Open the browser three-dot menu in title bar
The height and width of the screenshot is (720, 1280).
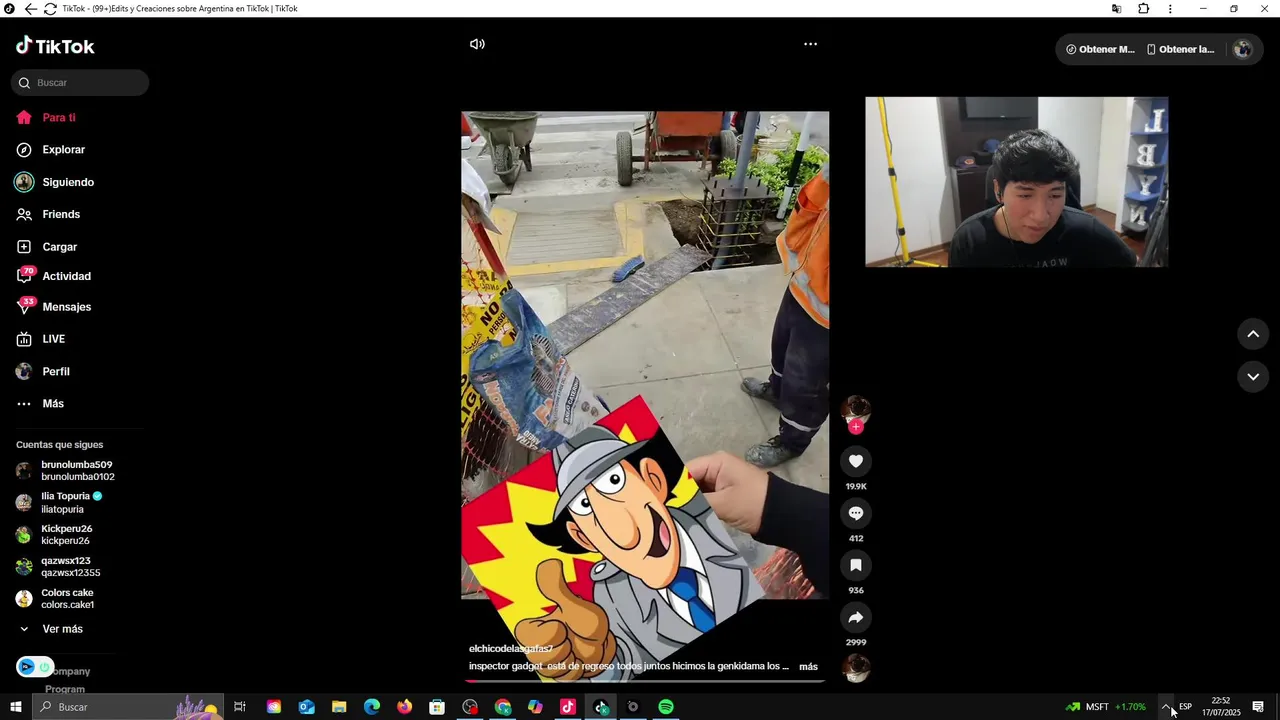(x=1170, y=9)
